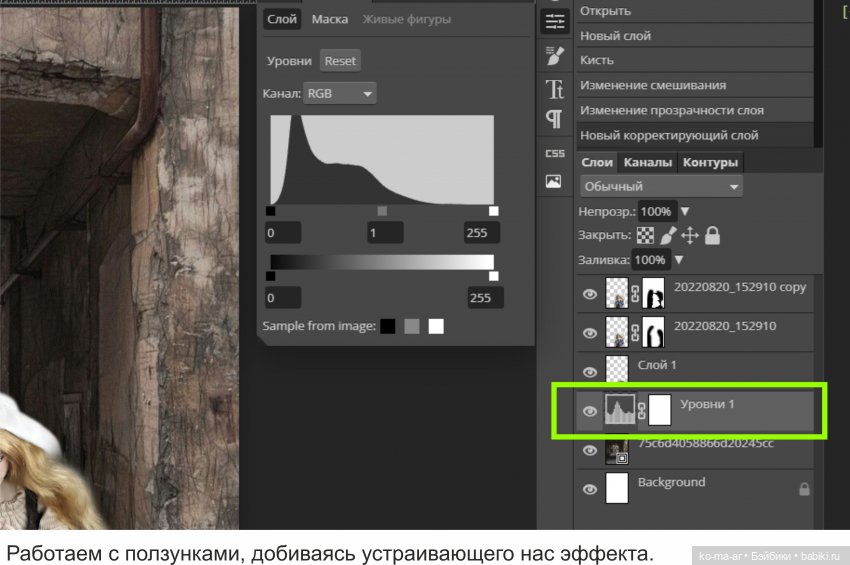Toggle visibility of Уровни 1 layer
Screen dimensions: 850x565
[x=590, y=411]
